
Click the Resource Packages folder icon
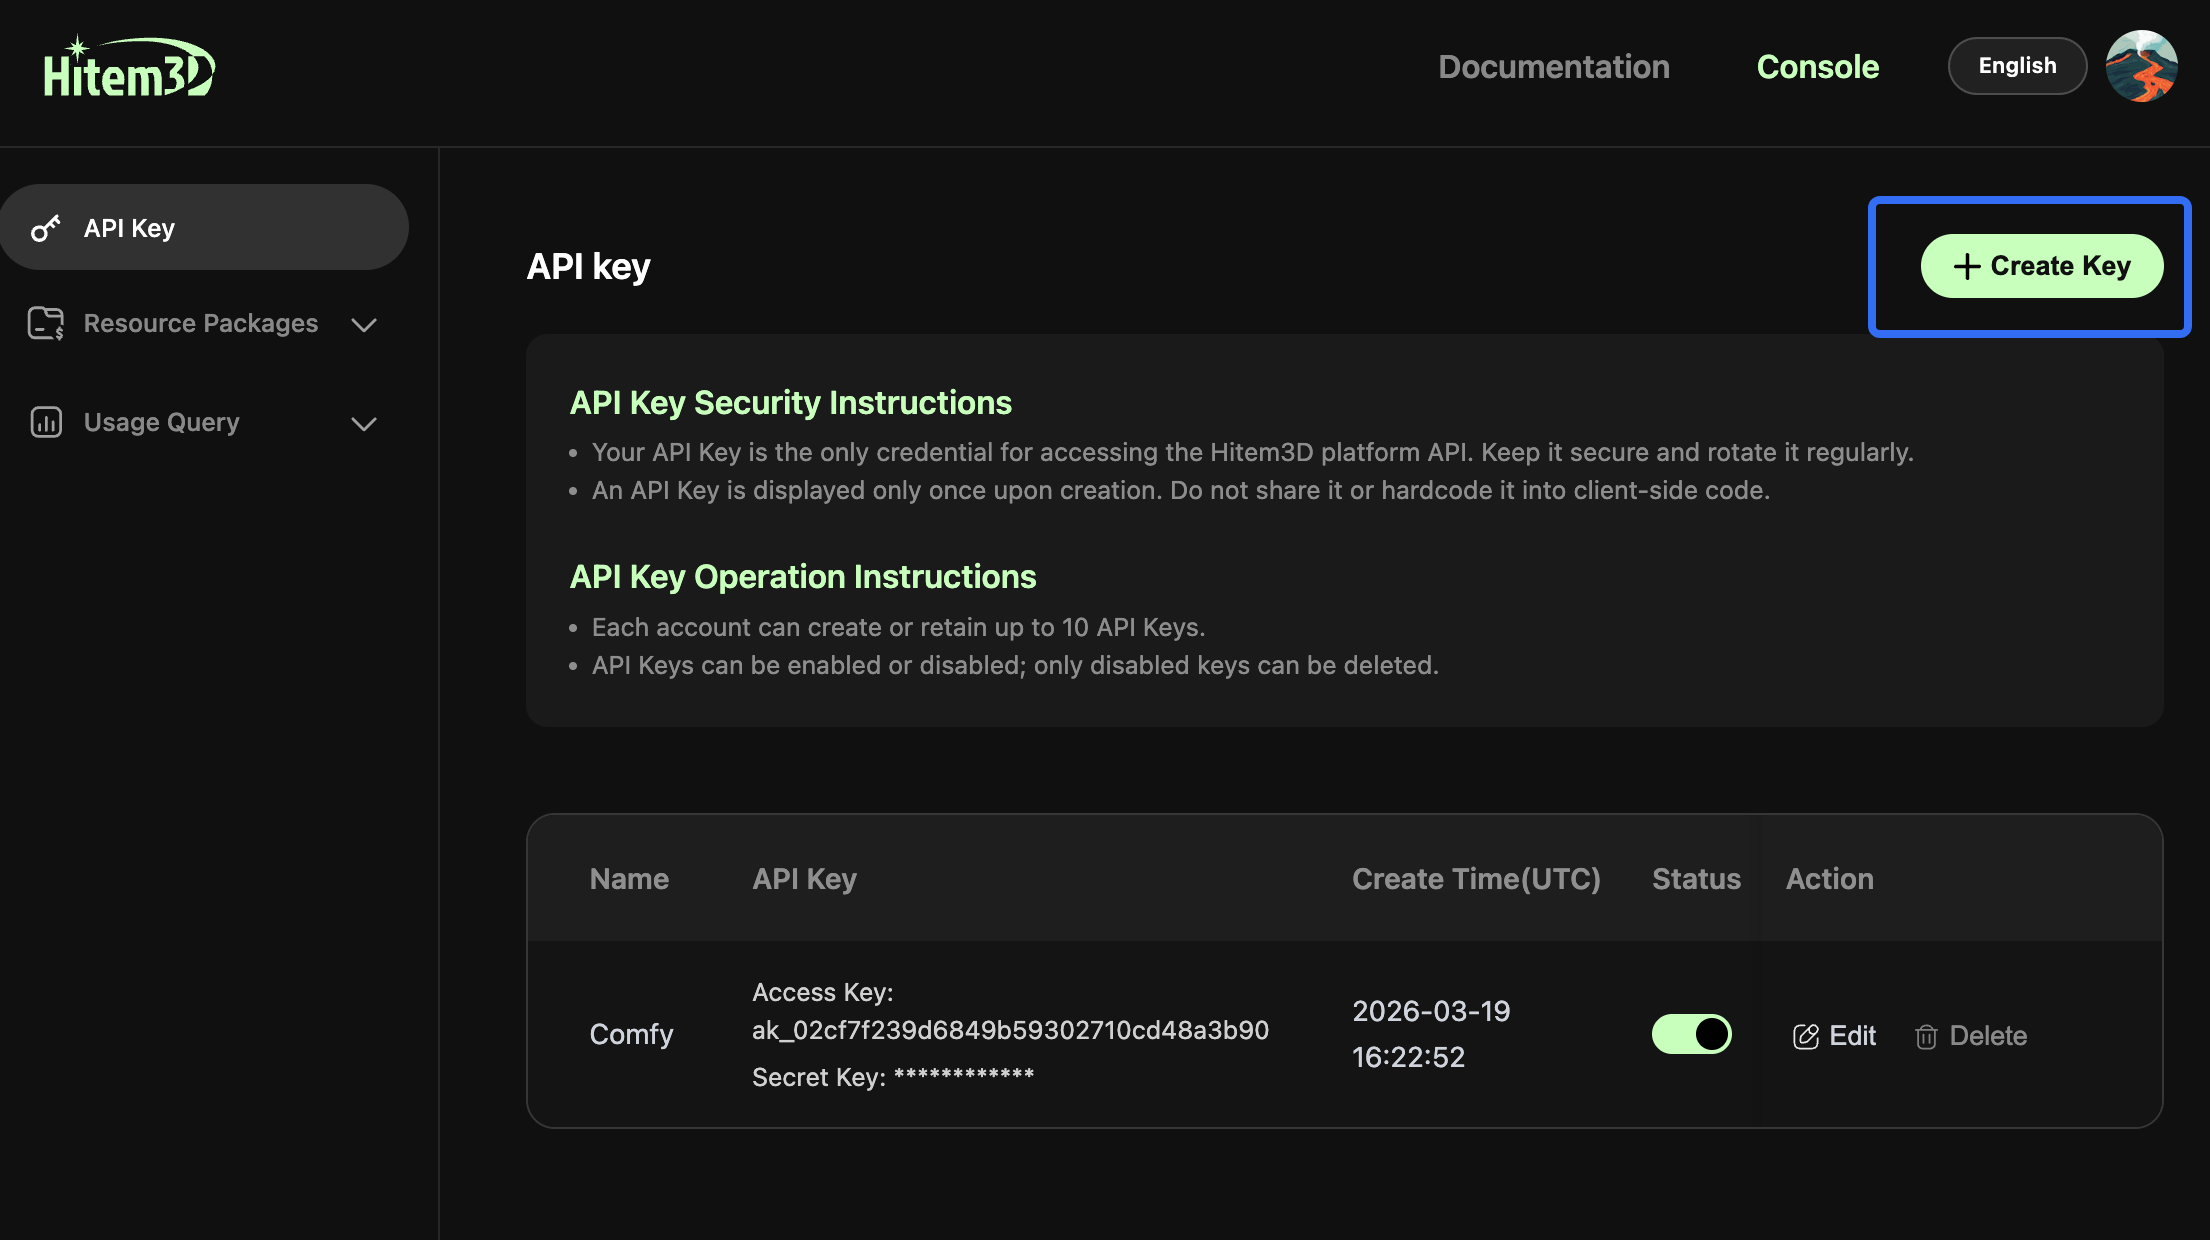46,323
